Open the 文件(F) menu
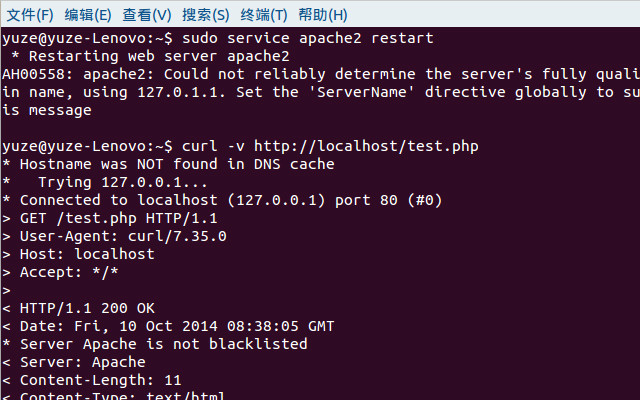640x400 pixels. [x=30, y=15]
